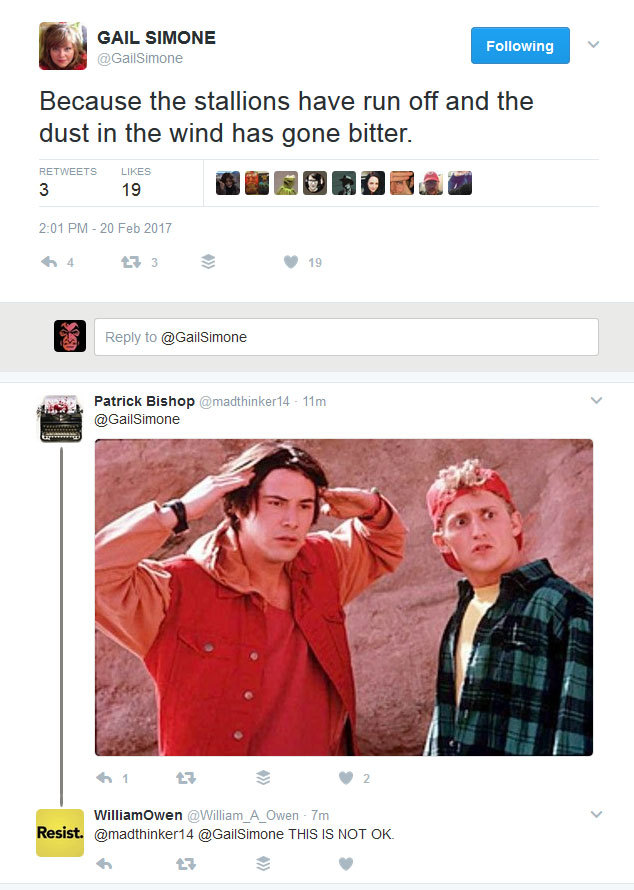Image resolution: width=634 pixels, height=890 pixels.
Task: Like WilliamOwen's reply tweet
Action: (x=346, y=864)
